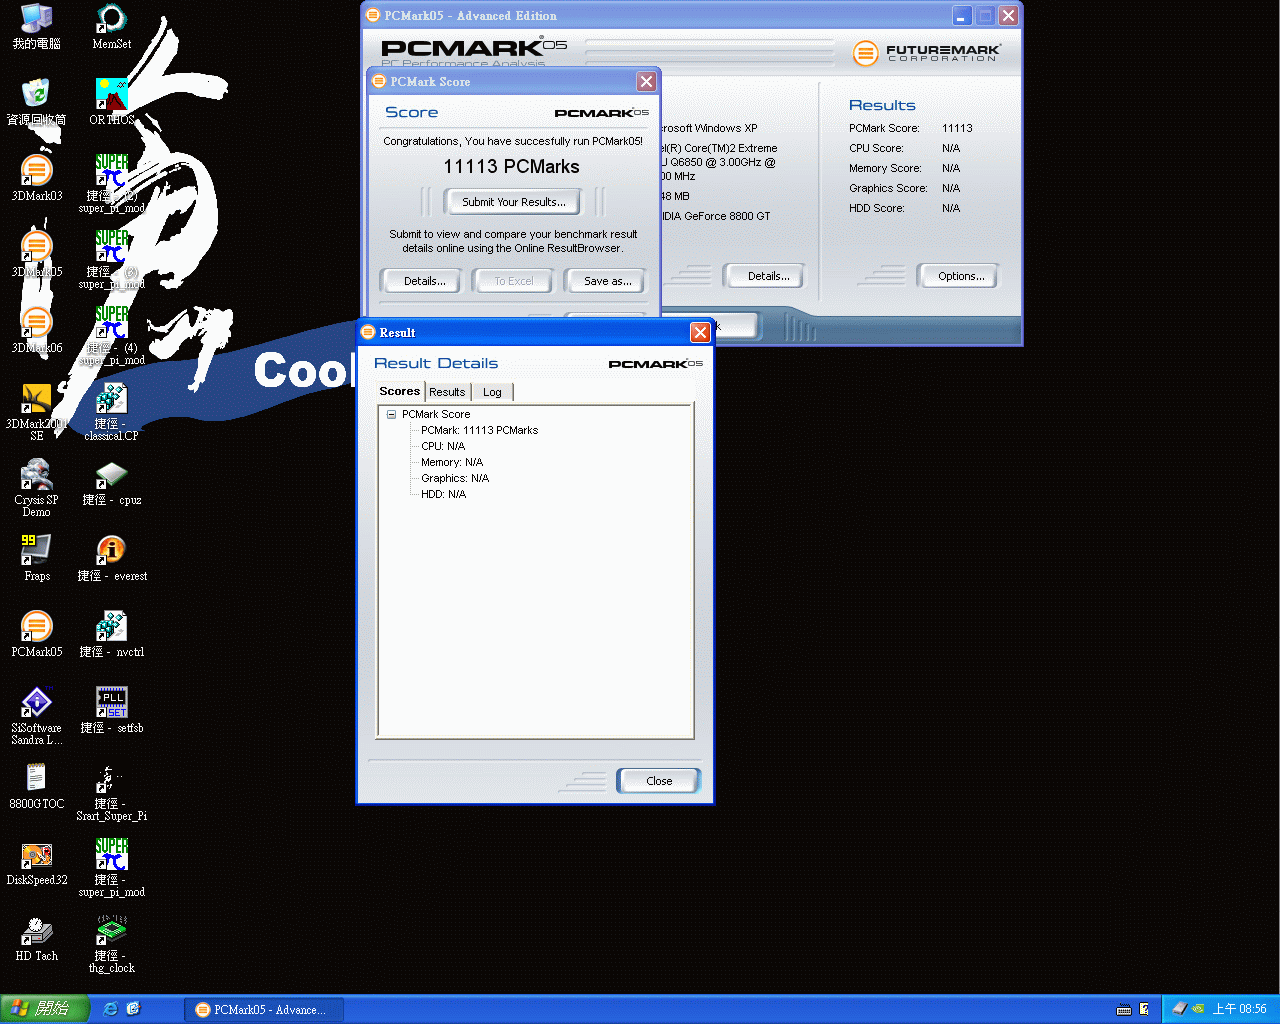Switch to the Results tab
Screen dimensions: 1280x1024
pos(447,392)
